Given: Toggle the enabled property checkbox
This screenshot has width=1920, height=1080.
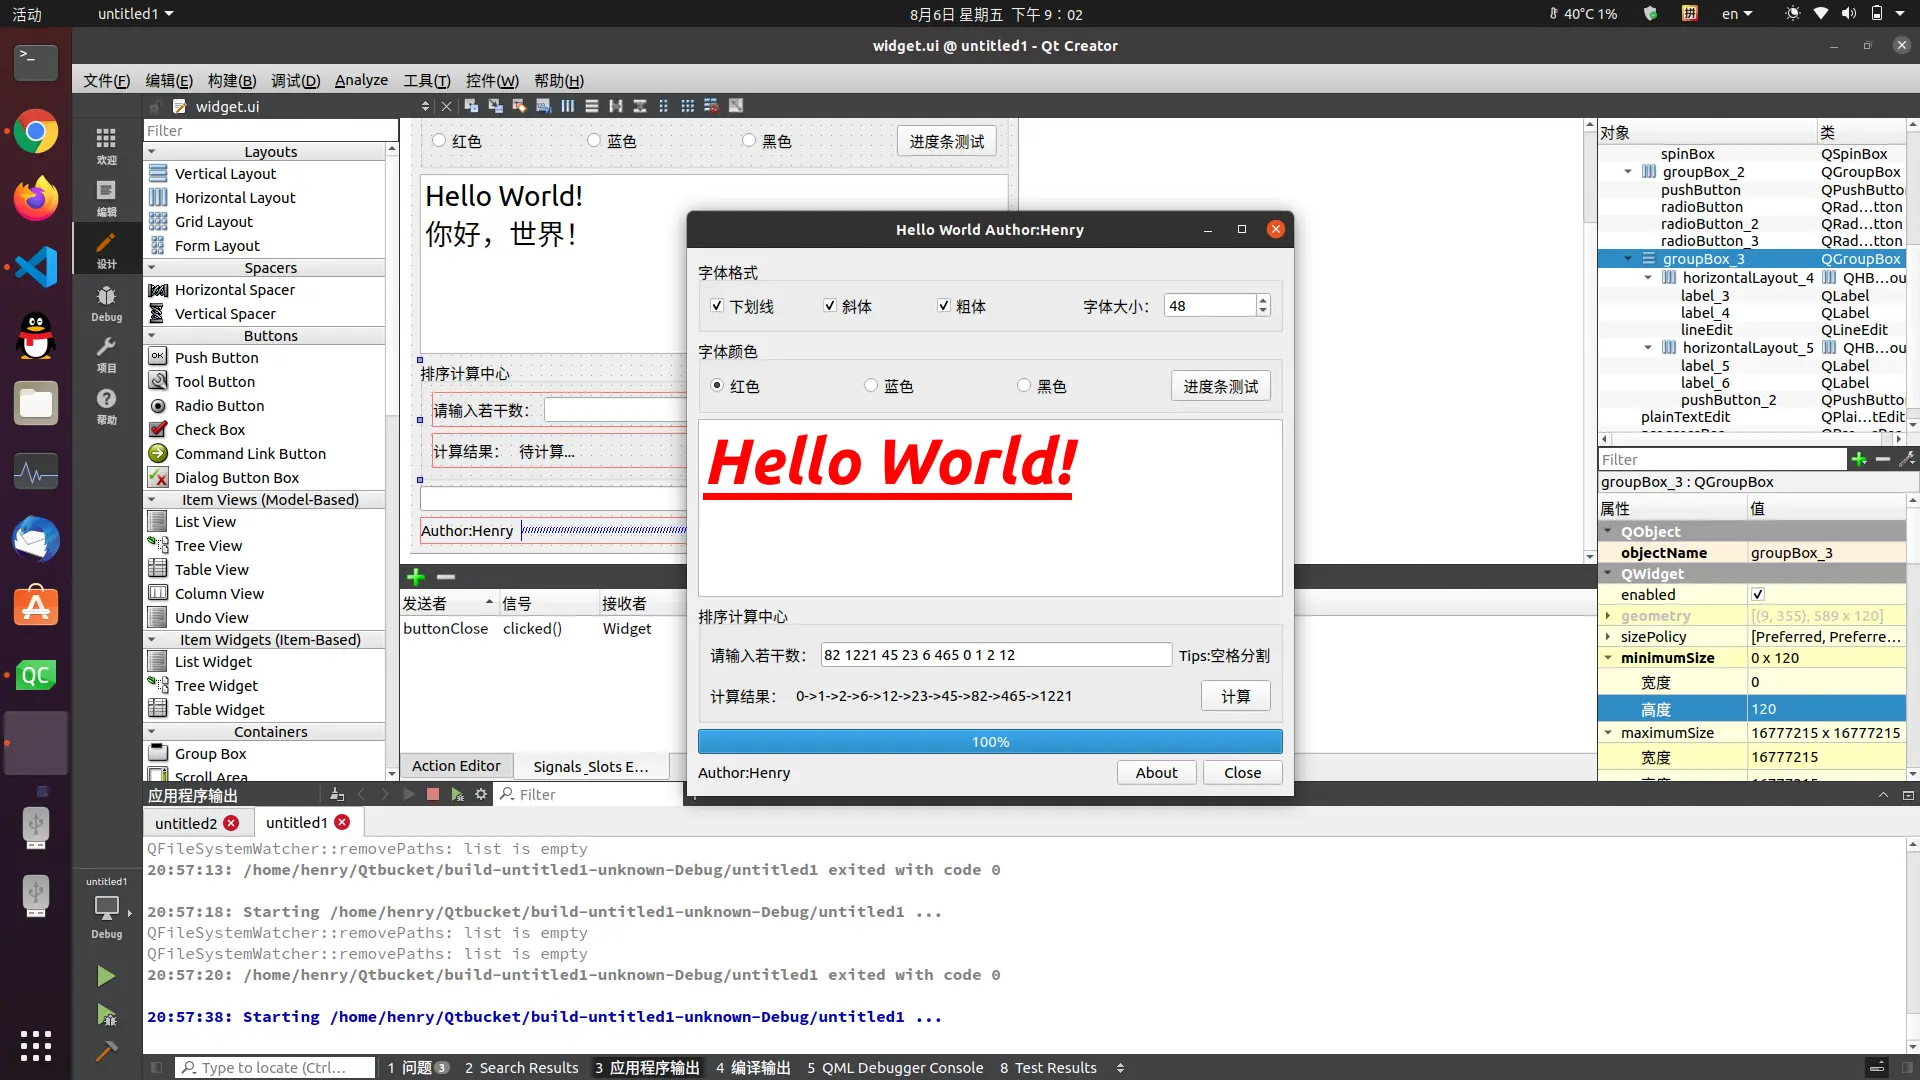Looking at the screenshot, I should (x=1758, y=594).
